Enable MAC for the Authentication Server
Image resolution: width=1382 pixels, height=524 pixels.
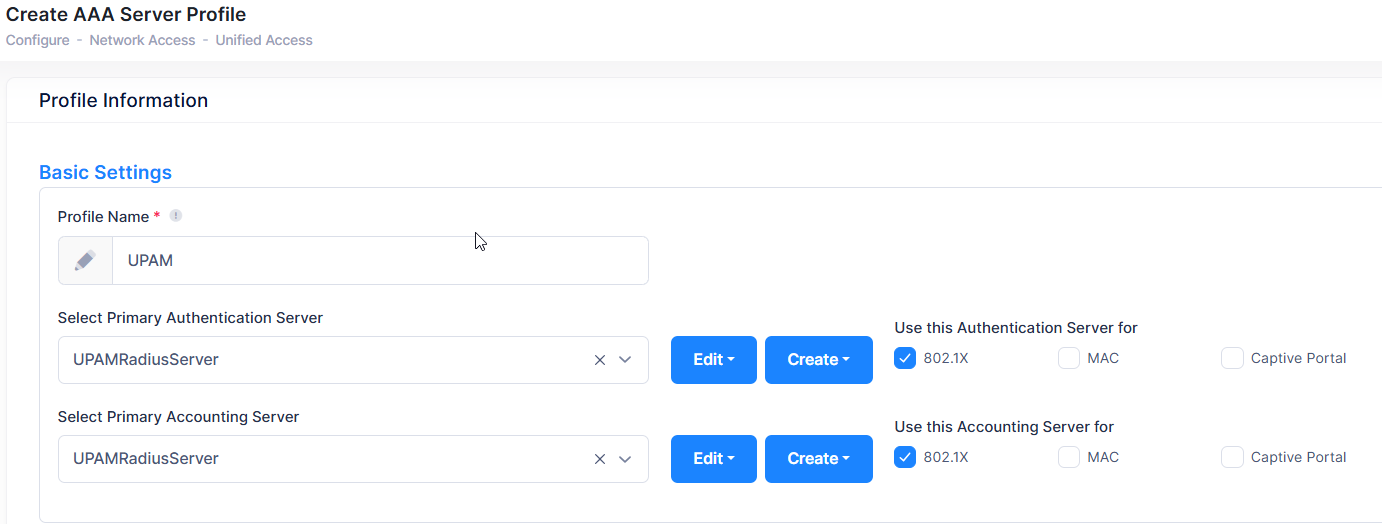click(1069, 358)
